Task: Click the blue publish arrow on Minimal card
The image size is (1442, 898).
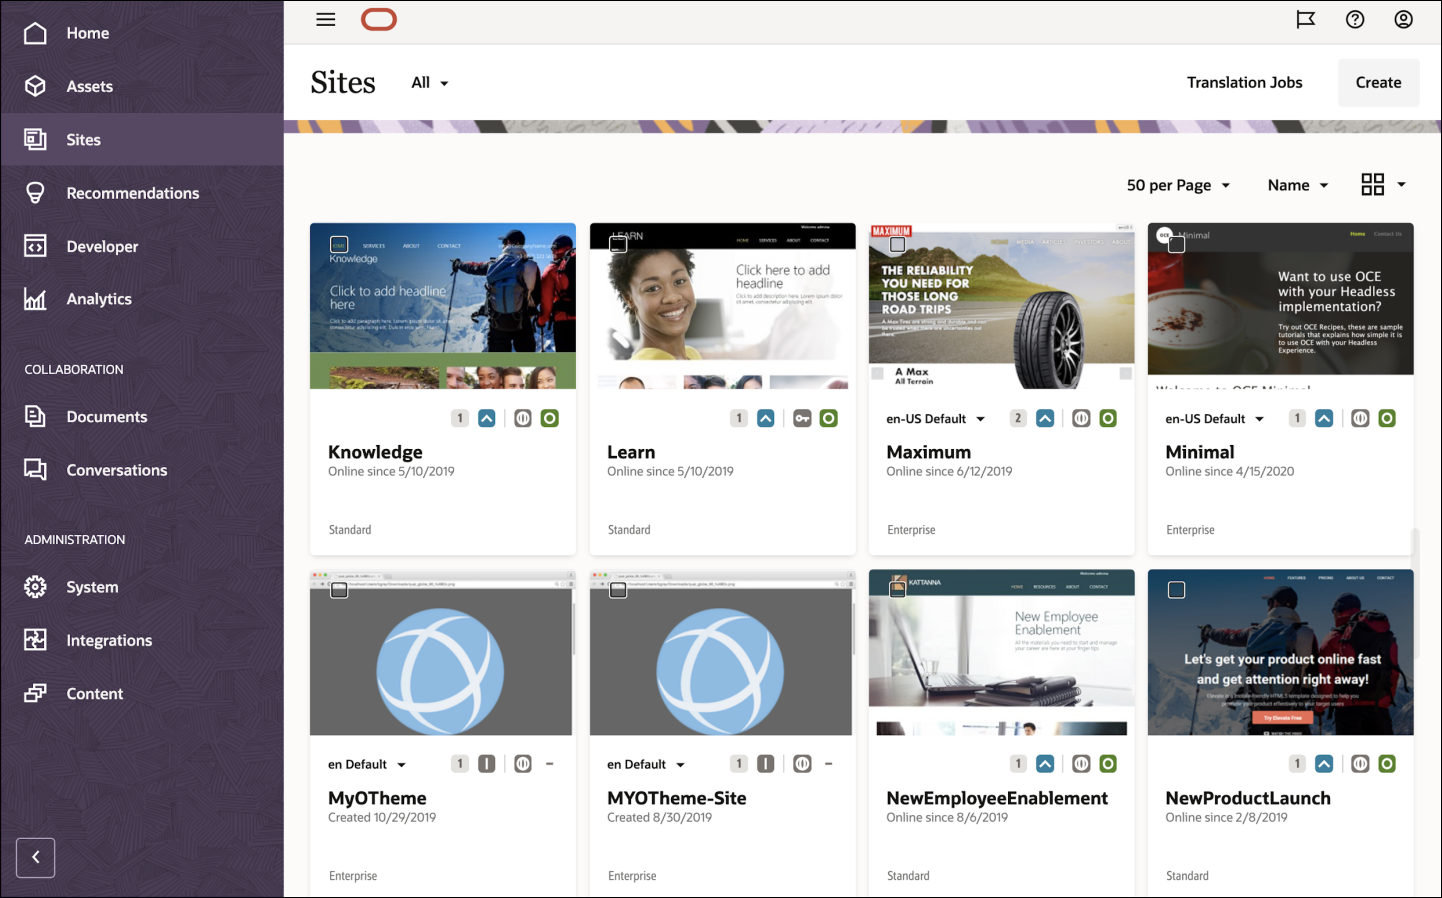Action: tap(1324, 418)
